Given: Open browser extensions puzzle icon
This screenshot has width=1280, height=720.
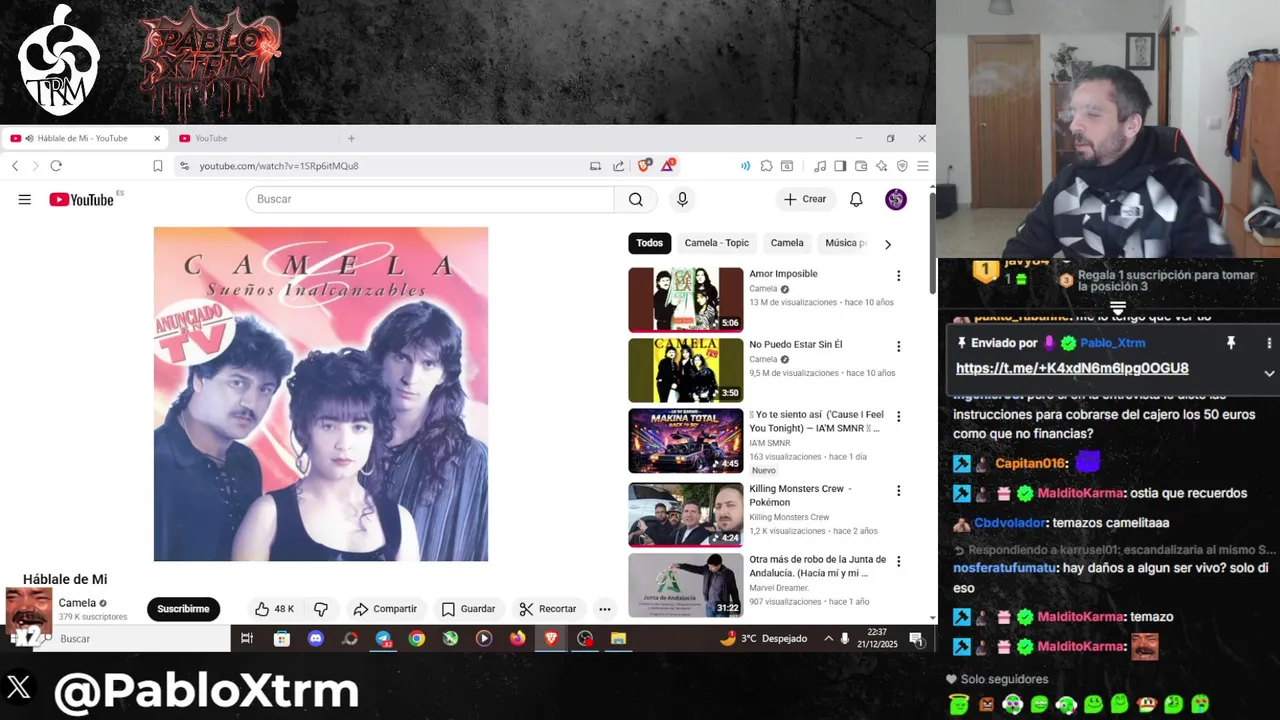Looking at the screenshot, I should (x=766, y=166).
